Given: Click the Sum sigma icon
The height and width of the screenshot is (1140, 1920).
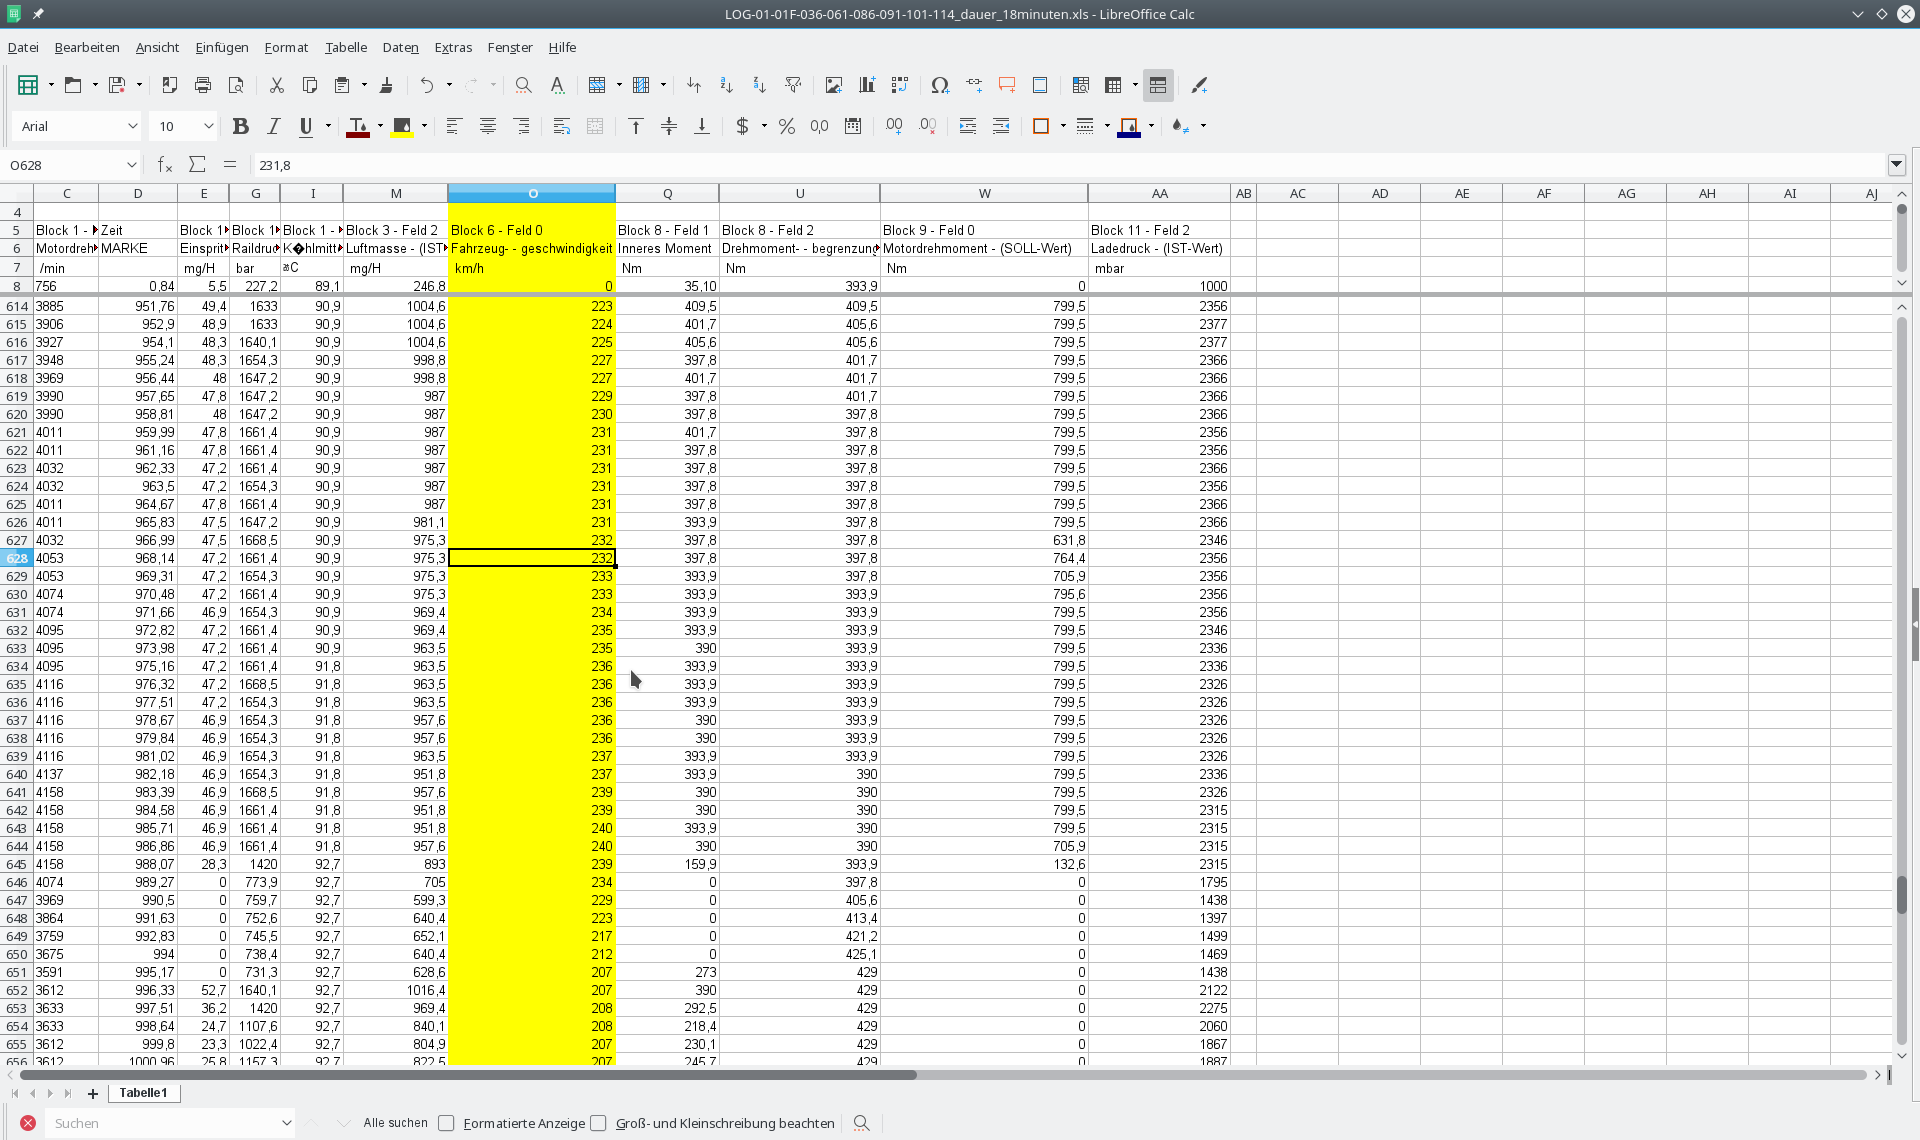Looking at the screenshot, I should [x=197, y=165].
